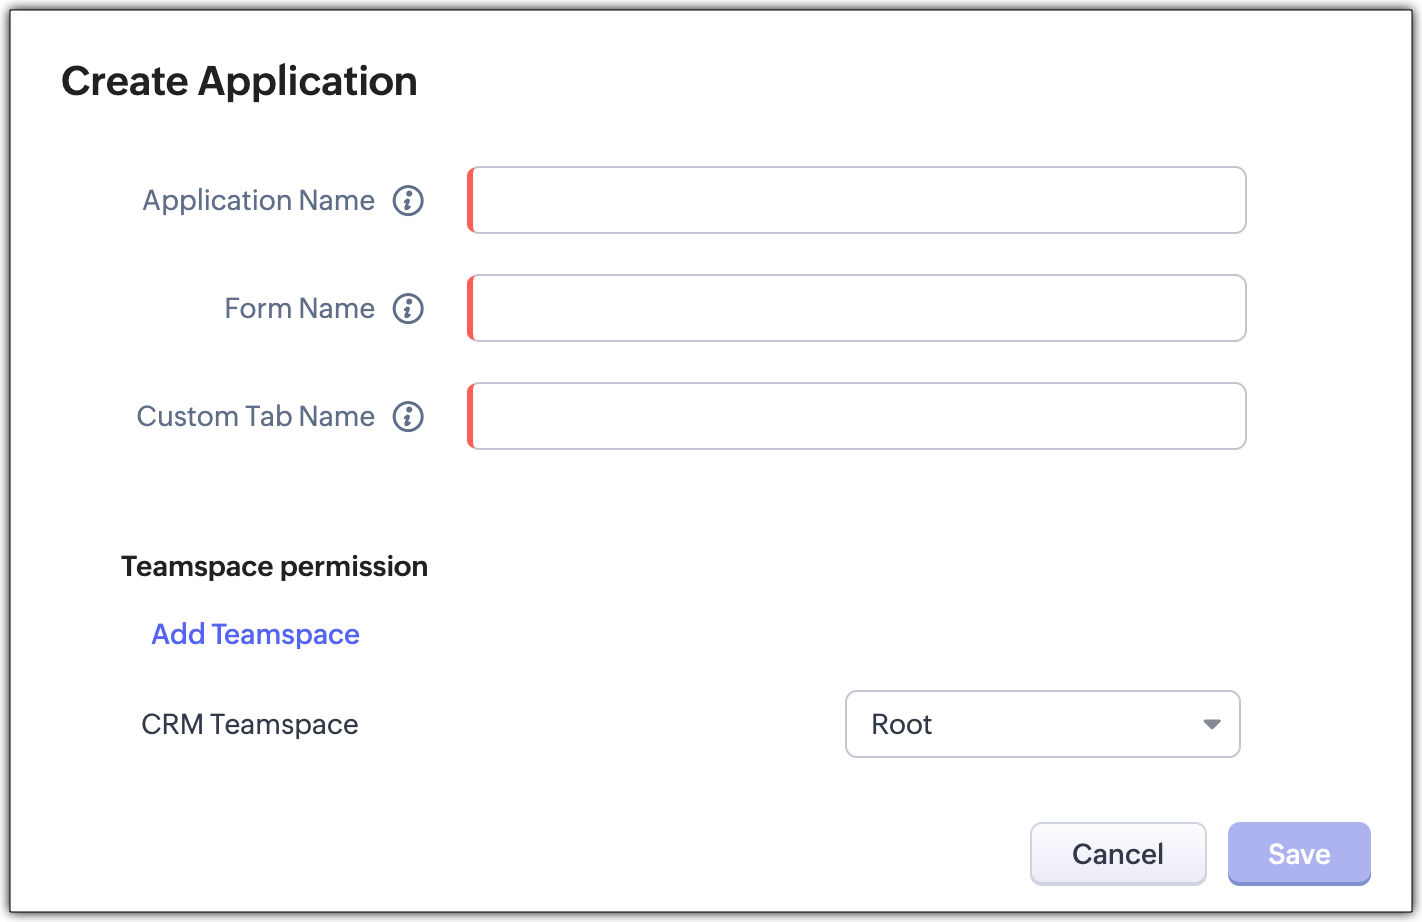Click the Application Name label text
Screen dimensions: 1422x922
(258, 200)
